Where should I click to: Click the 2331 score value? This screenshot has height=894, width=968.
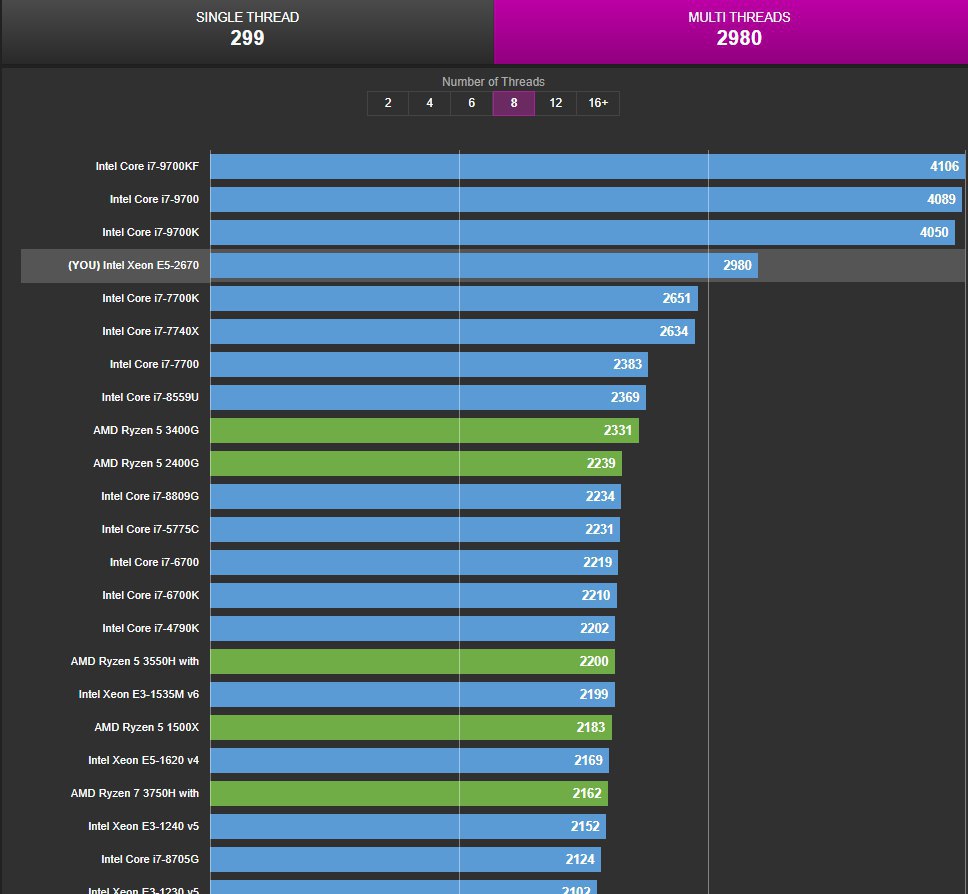point(617,431)
